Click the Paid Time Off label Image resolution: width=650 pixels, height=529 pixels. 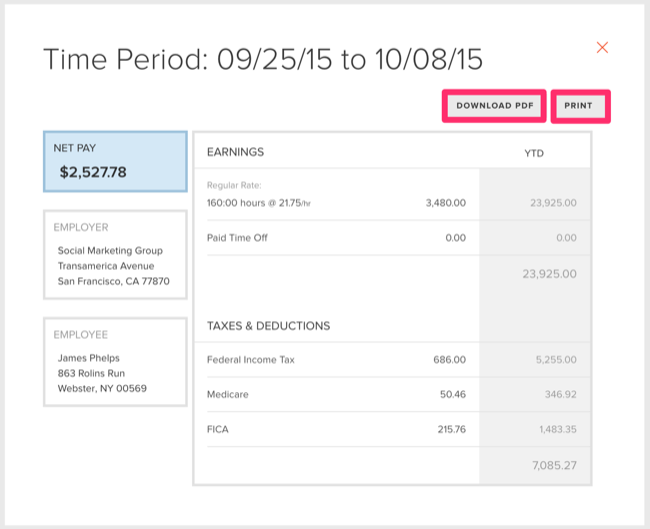point(237,238)
